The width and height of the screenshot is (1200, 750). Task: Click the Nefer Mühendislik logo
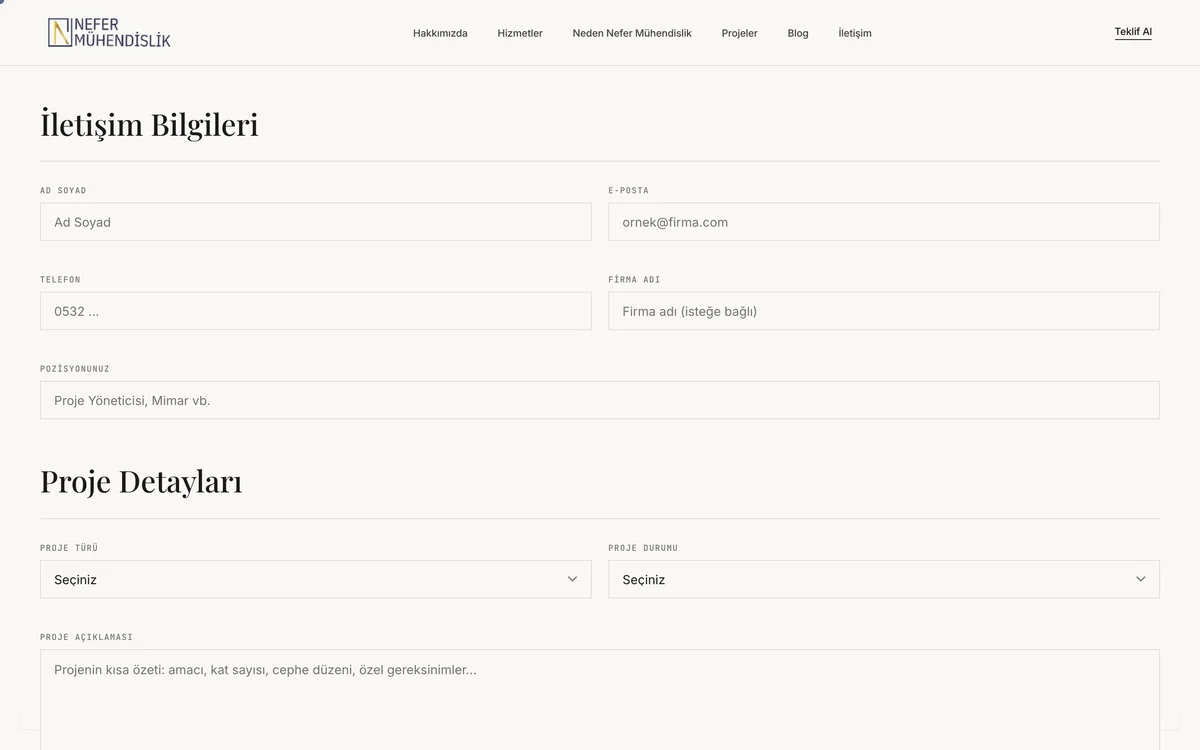(109, 33)
